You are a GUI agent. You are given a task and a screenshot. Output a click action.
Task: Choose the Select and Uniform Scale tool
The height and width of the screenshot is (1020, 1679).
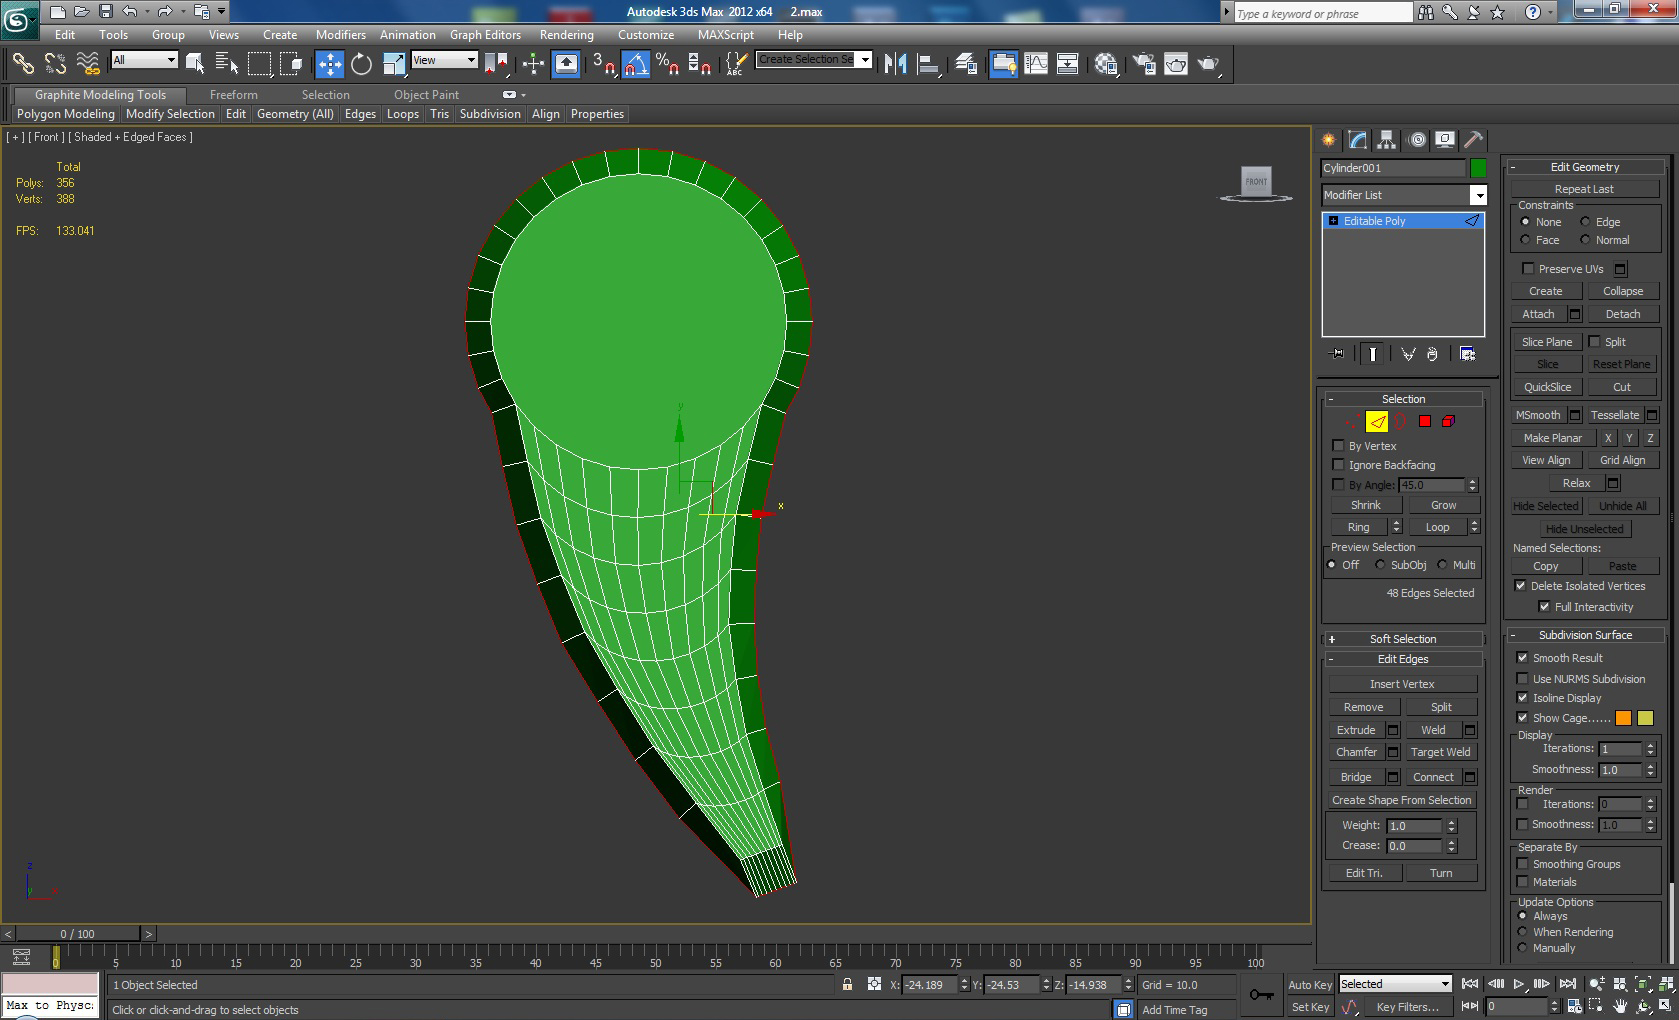[393, 64]
